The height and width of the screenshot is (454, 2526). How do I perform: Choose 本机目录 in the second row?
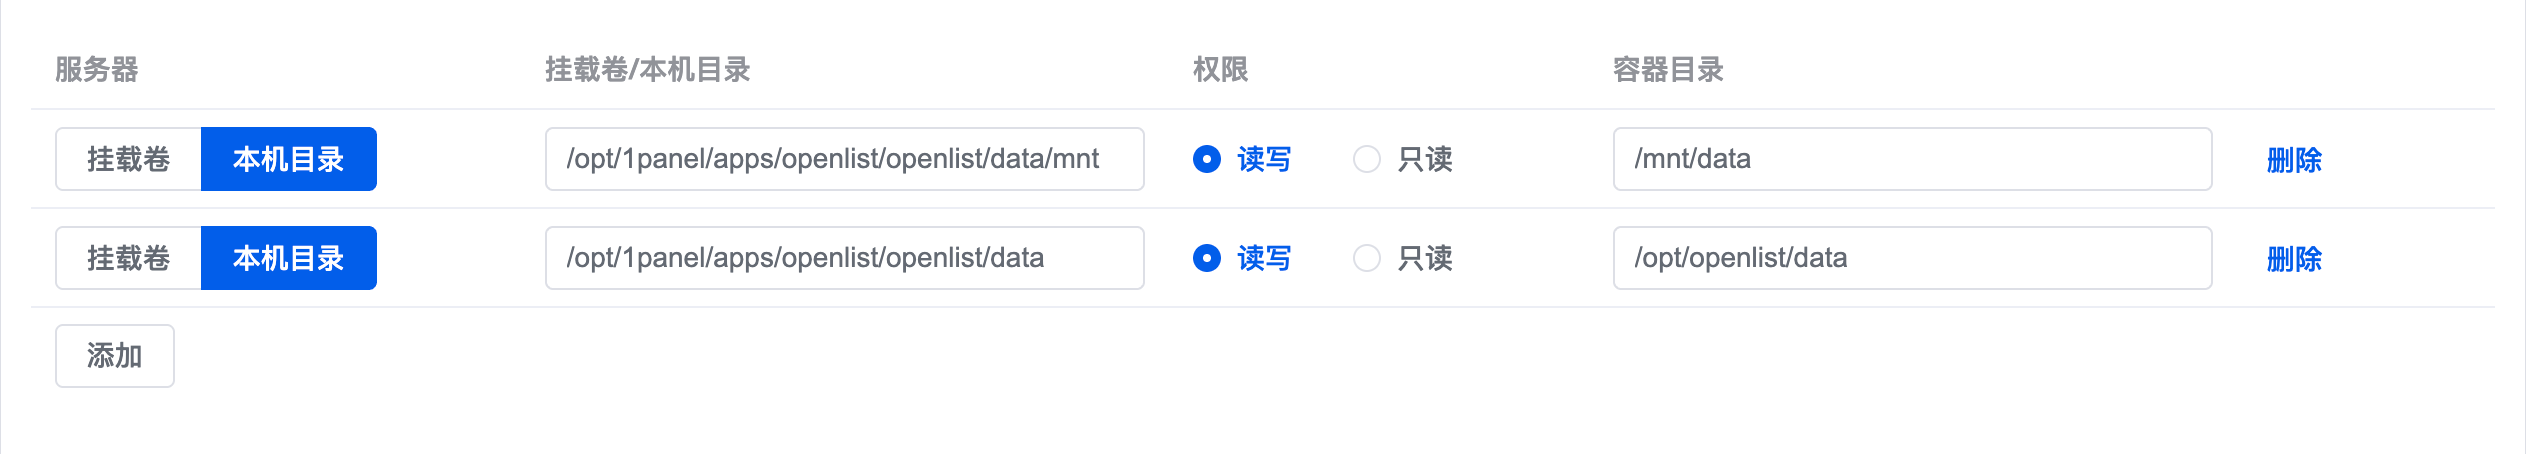[288, 258]
